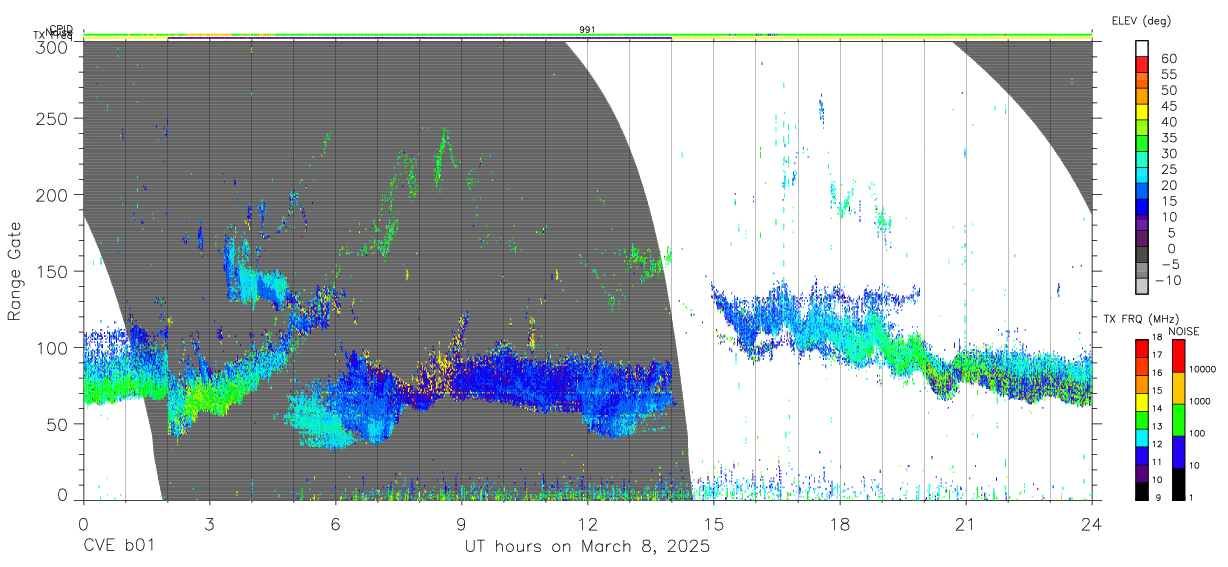Viewport: 1228px width, 567px height.
Task: Click the black bottom segment of the TX FRQ color bar
Action: (x=1142, y=492)
